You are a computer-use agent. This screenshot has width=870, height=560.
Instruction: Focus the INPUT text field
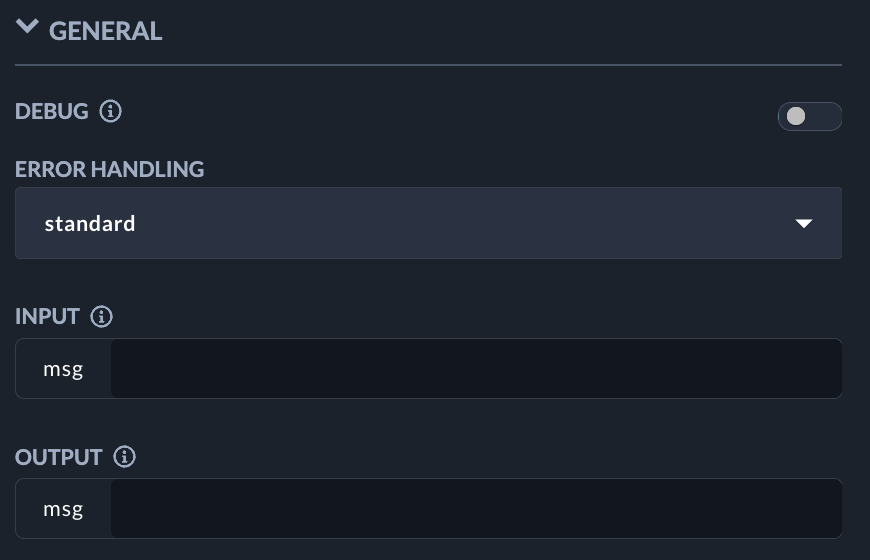pyautogui.click(x=475, y=369)
